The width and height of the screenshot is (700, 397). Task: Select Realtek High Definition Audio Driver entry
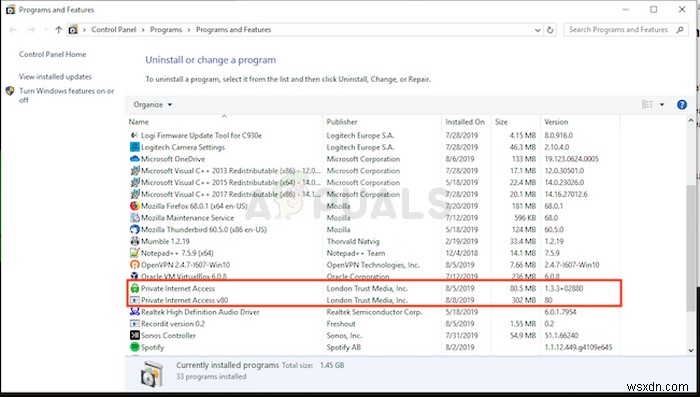374,312
